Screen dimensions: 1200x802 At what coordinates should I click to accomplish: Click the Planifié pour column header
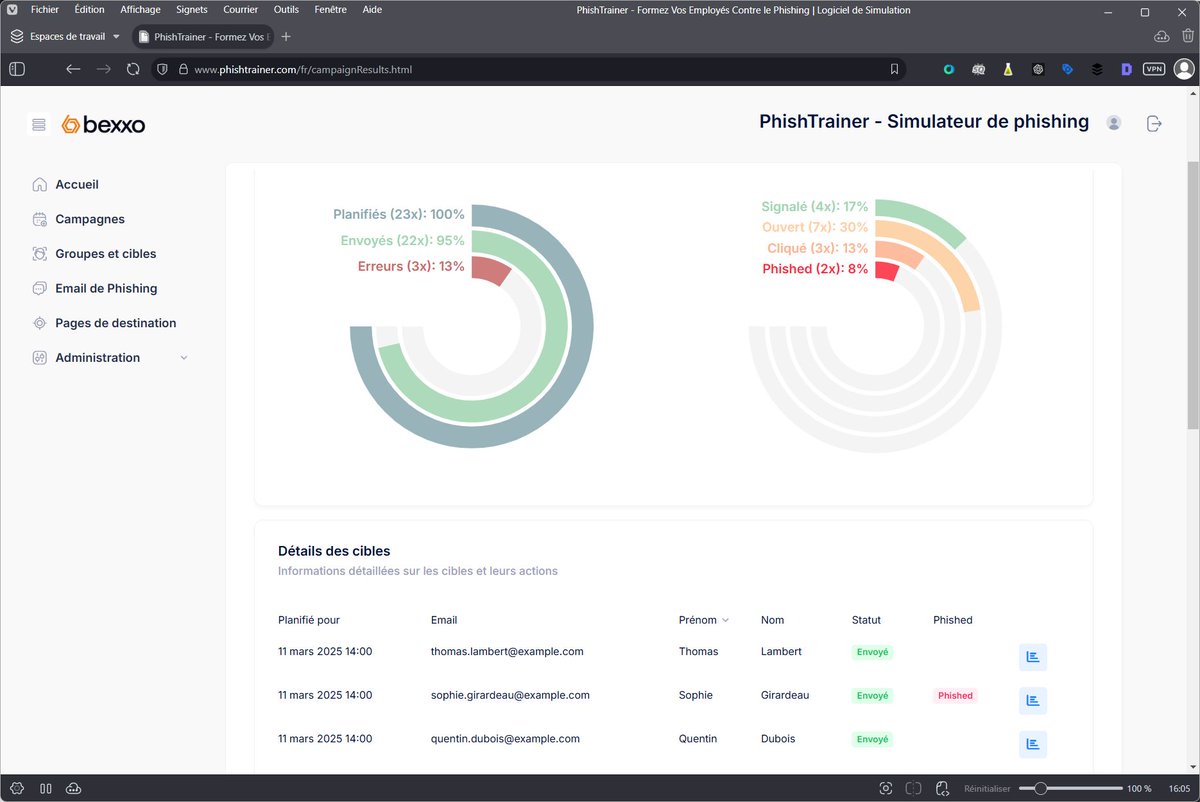click(x=309, y=620)
